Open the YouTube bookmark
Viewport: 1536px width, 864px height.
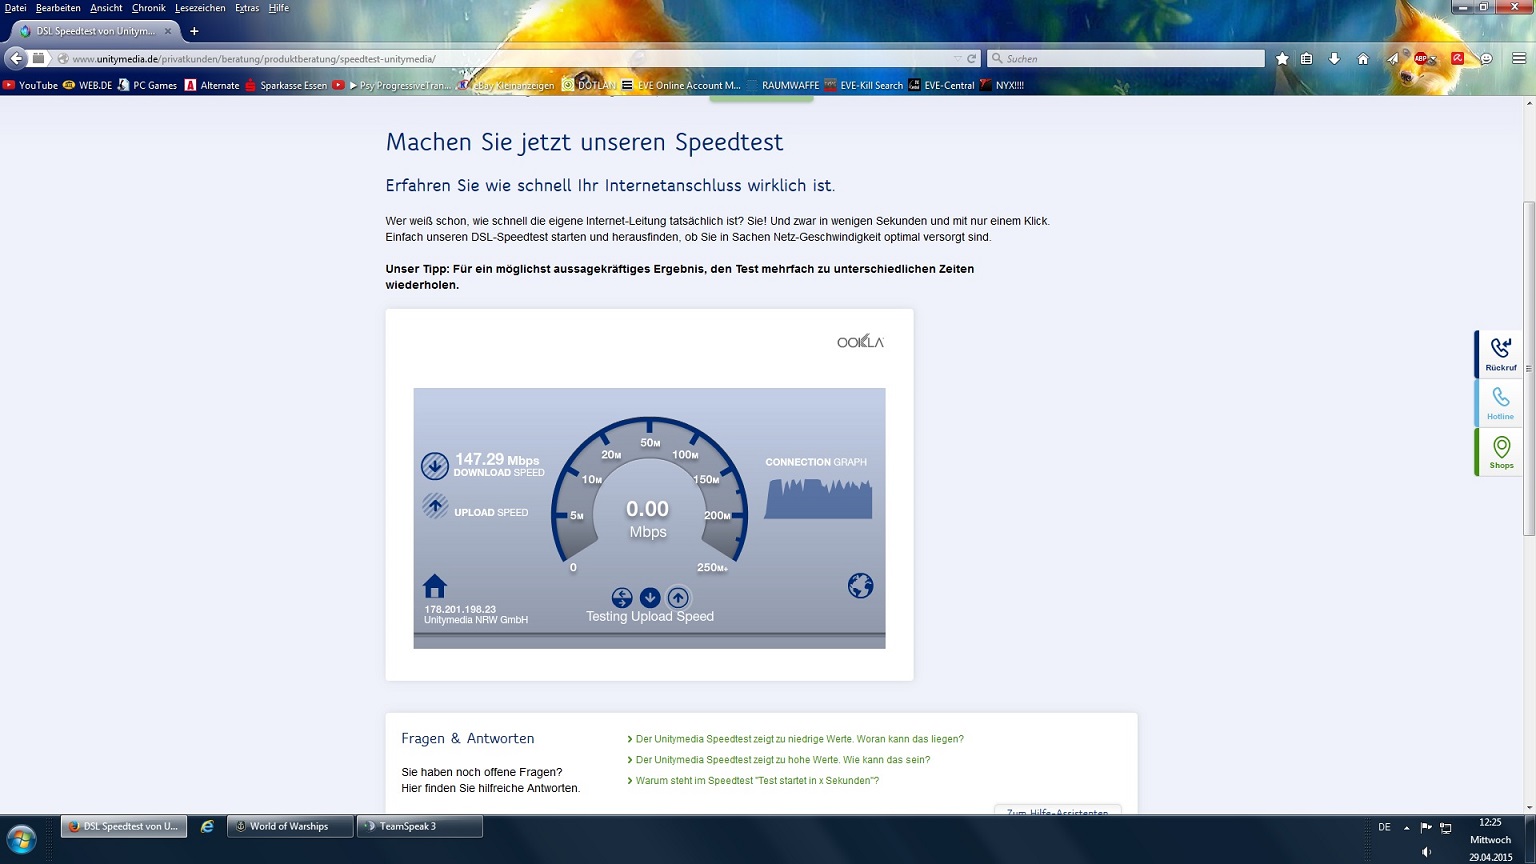coord(30,85)
